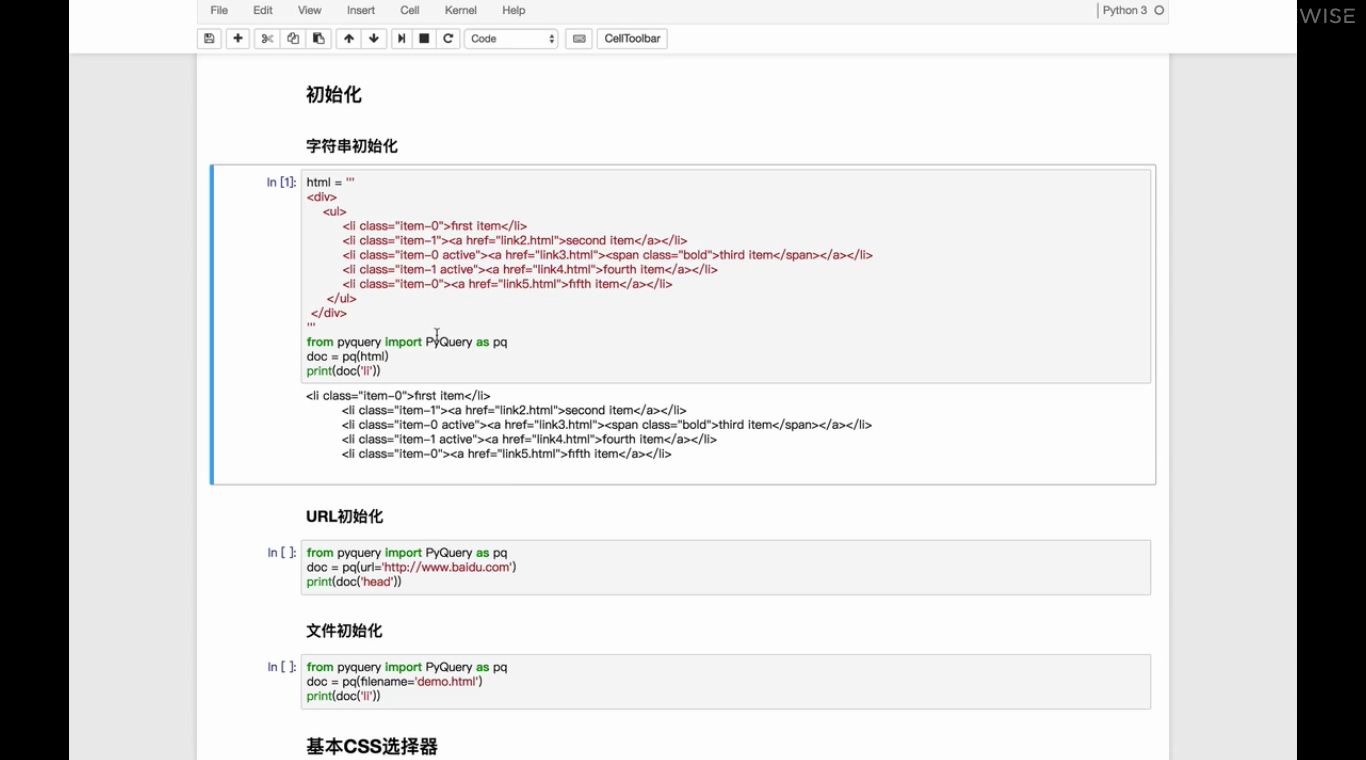The width and height of the screenshot is (1366, 760).
Task: Click the URL初始化 heading
Action: click(345, 516)
